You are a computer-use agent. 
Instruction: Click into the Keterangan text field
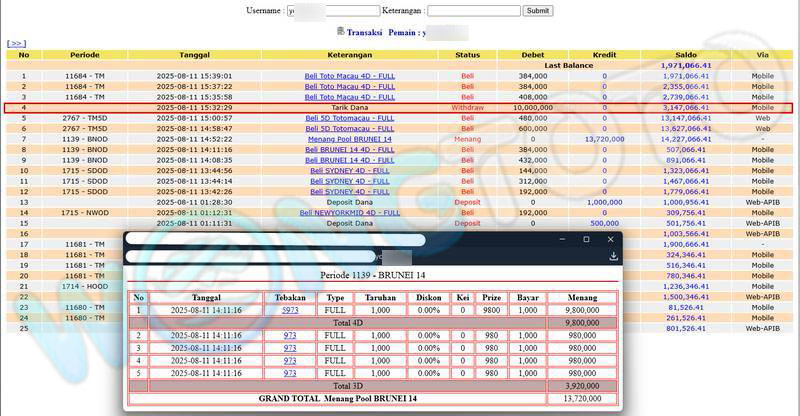(x=473, y=10)
